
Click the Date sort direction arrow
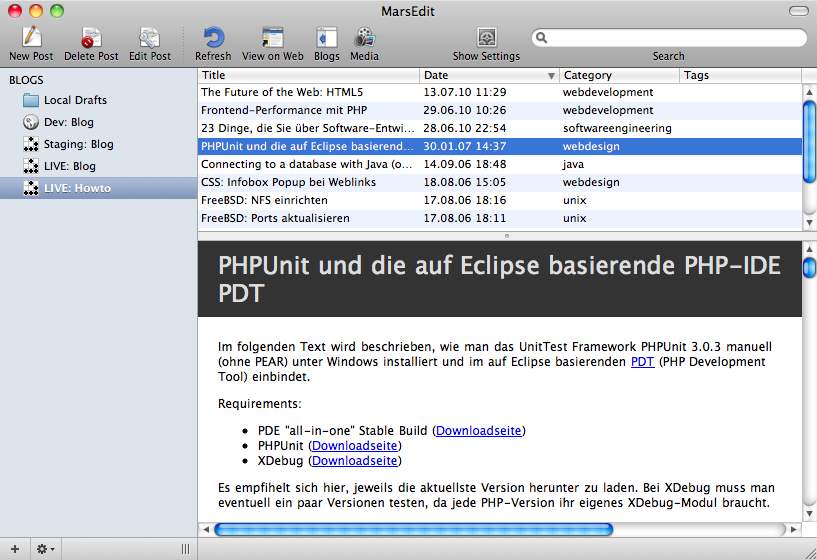point(551,76)
